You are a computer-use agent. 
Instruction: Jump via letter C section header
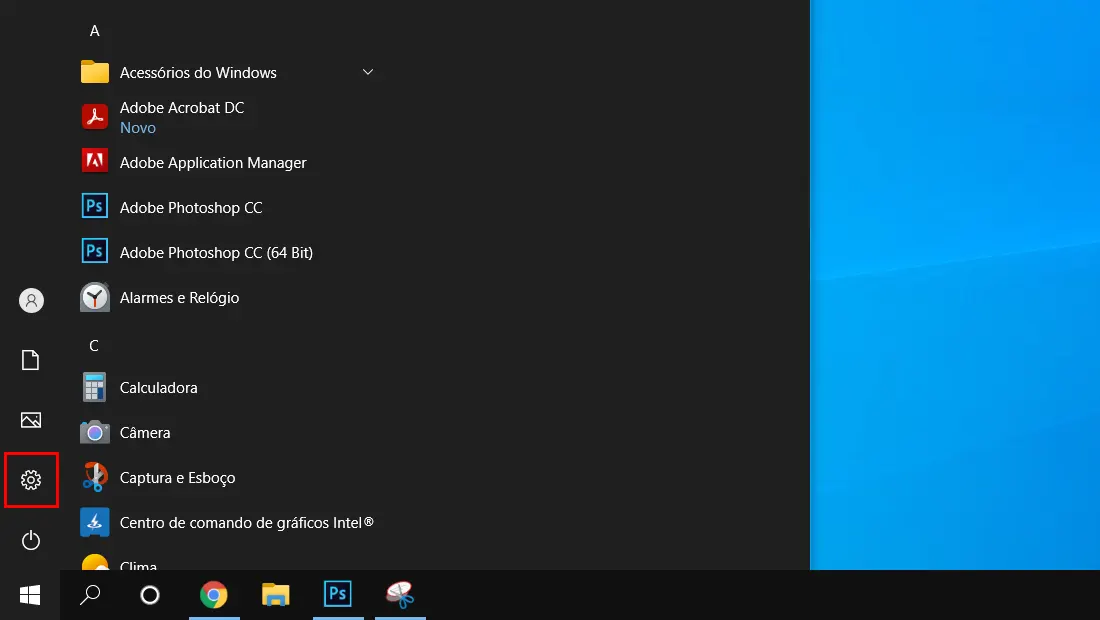(x=94, y=346)
